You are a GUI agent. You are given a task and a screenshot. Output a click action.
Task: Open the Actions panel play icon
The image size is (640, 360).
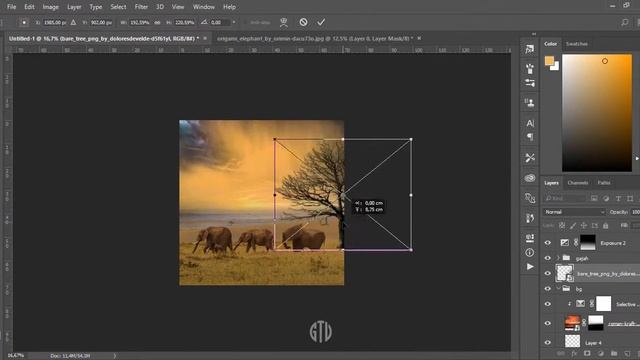530,267
